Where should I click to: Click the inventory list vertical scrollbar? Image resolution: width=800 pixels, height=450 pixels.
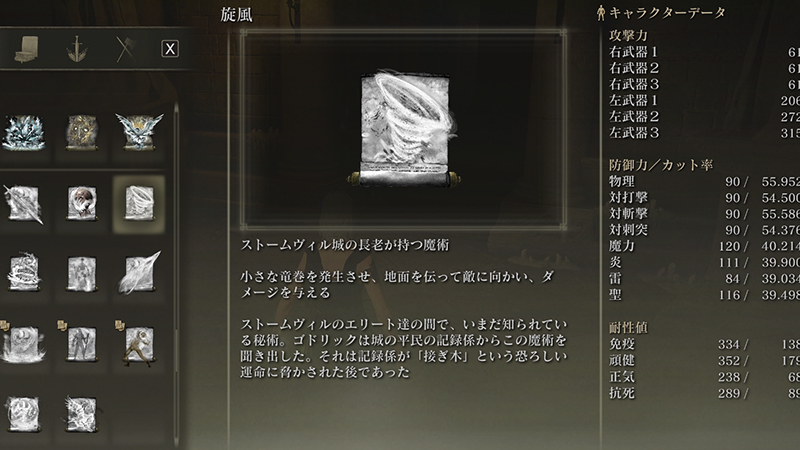177,276
